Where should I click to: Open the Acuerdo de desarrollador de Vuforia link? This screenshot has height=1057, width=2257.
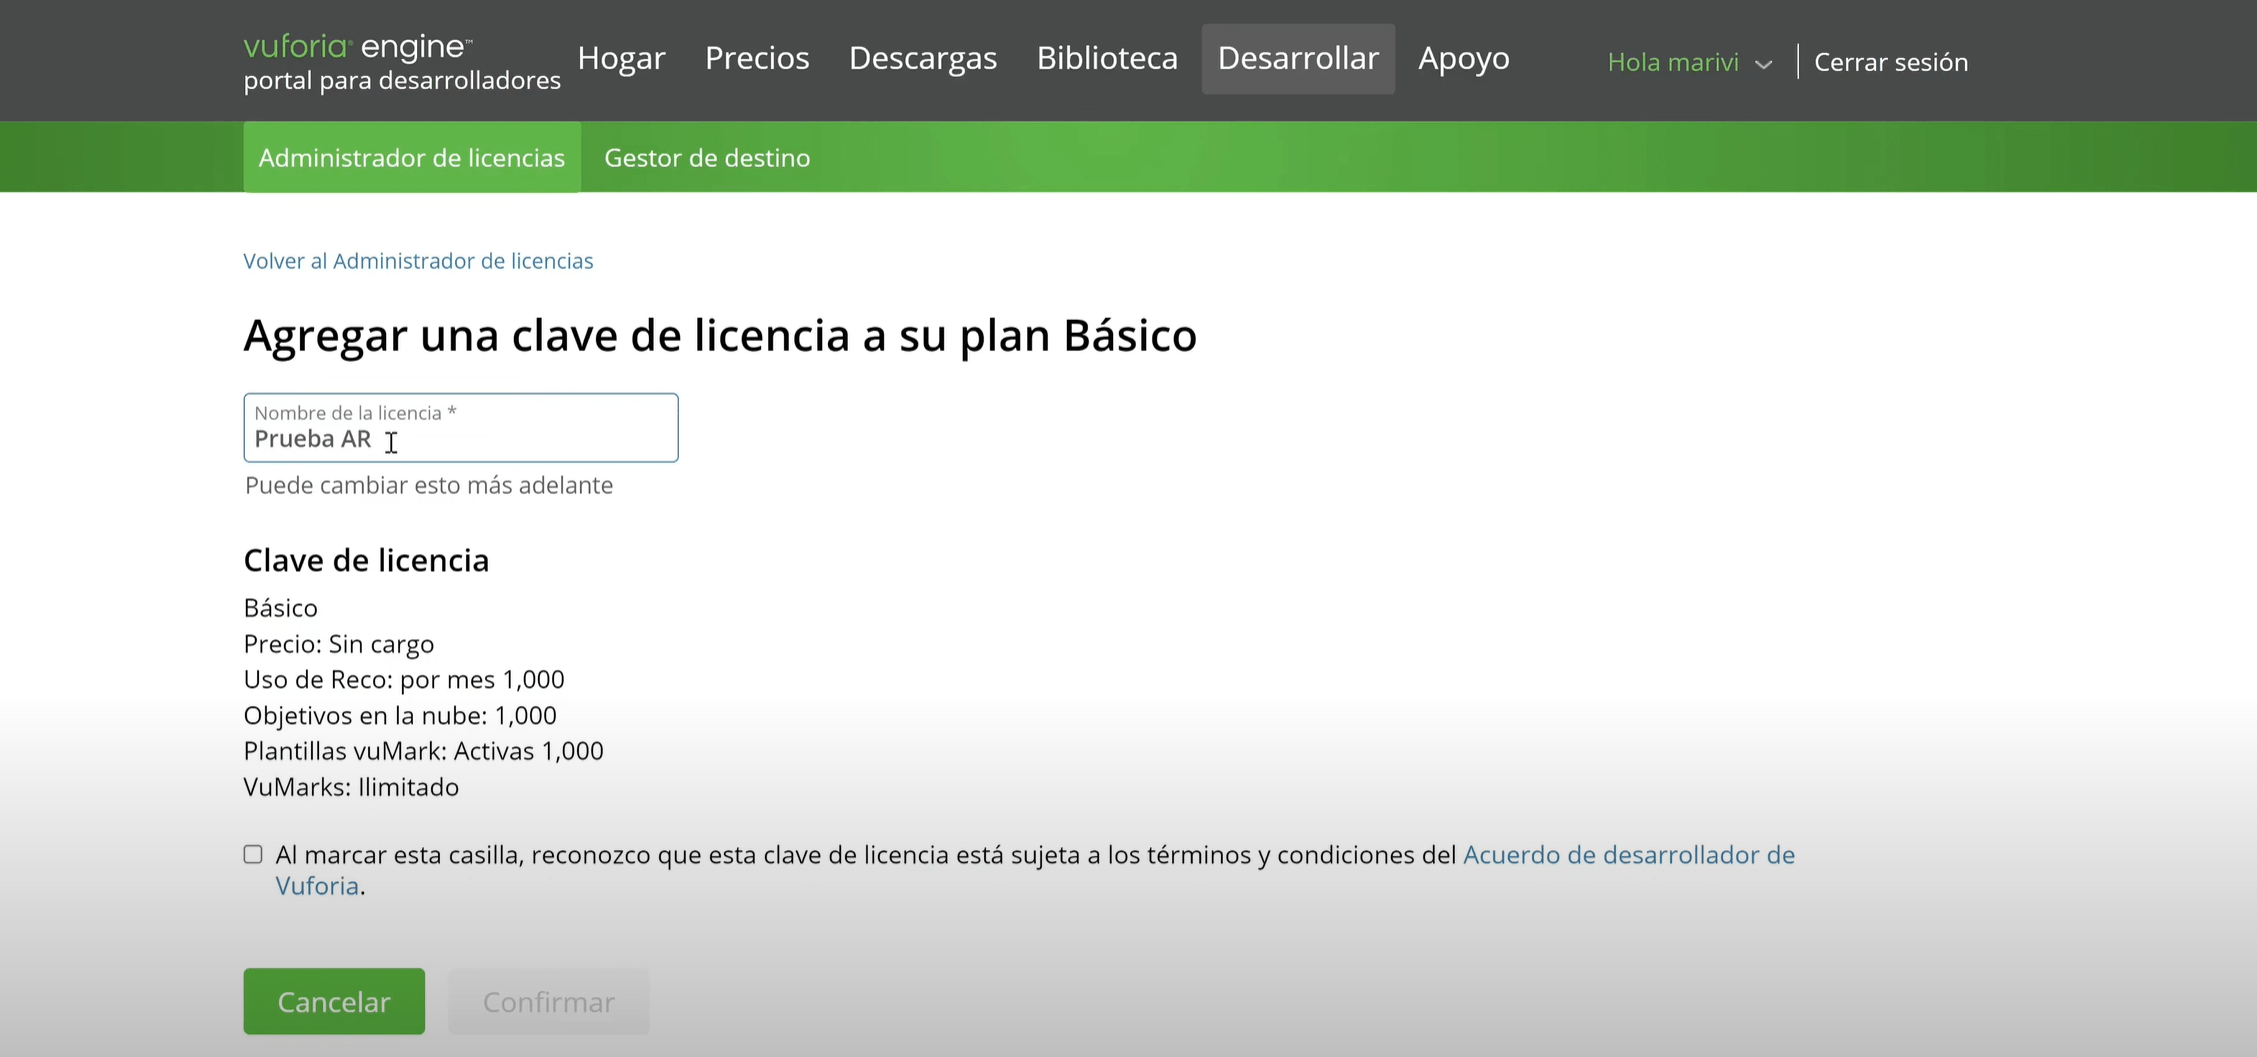pos(1629,855)
